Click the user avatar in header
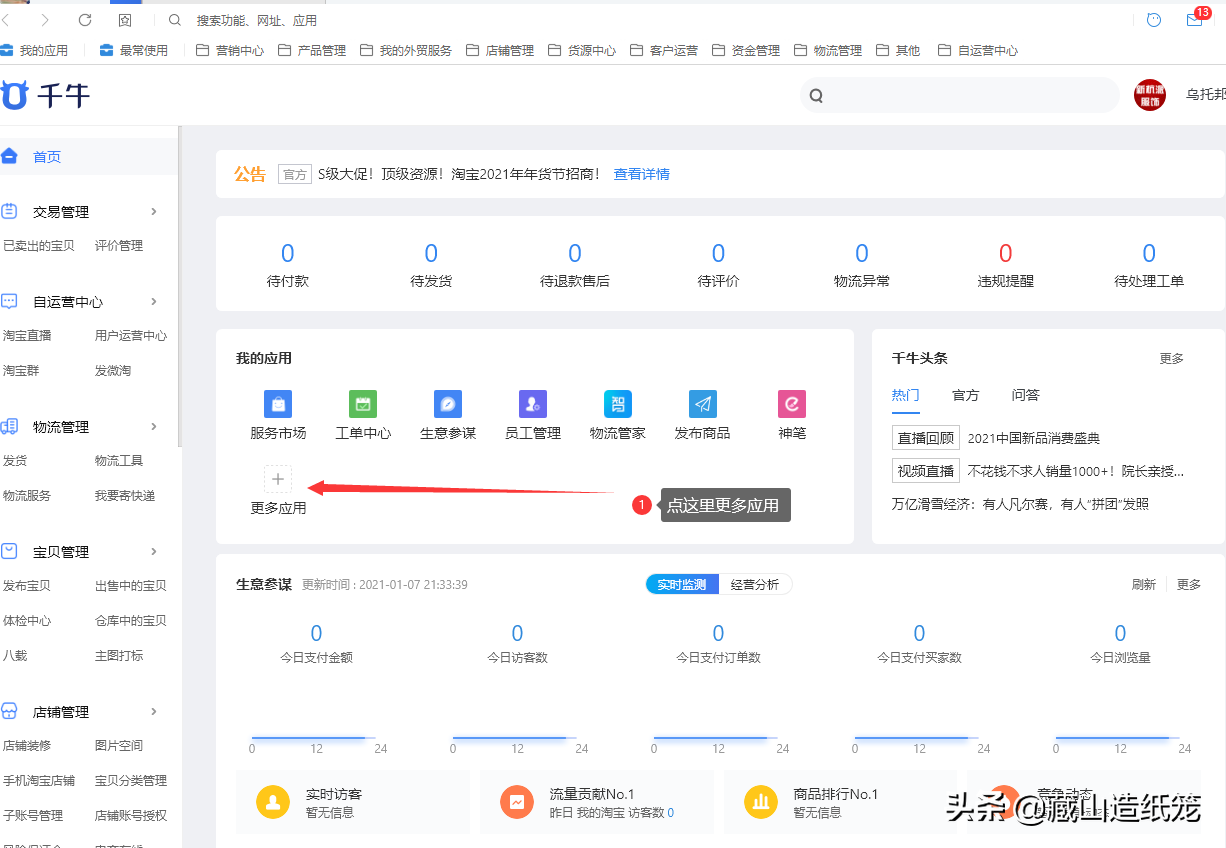 coord(1150,95)
